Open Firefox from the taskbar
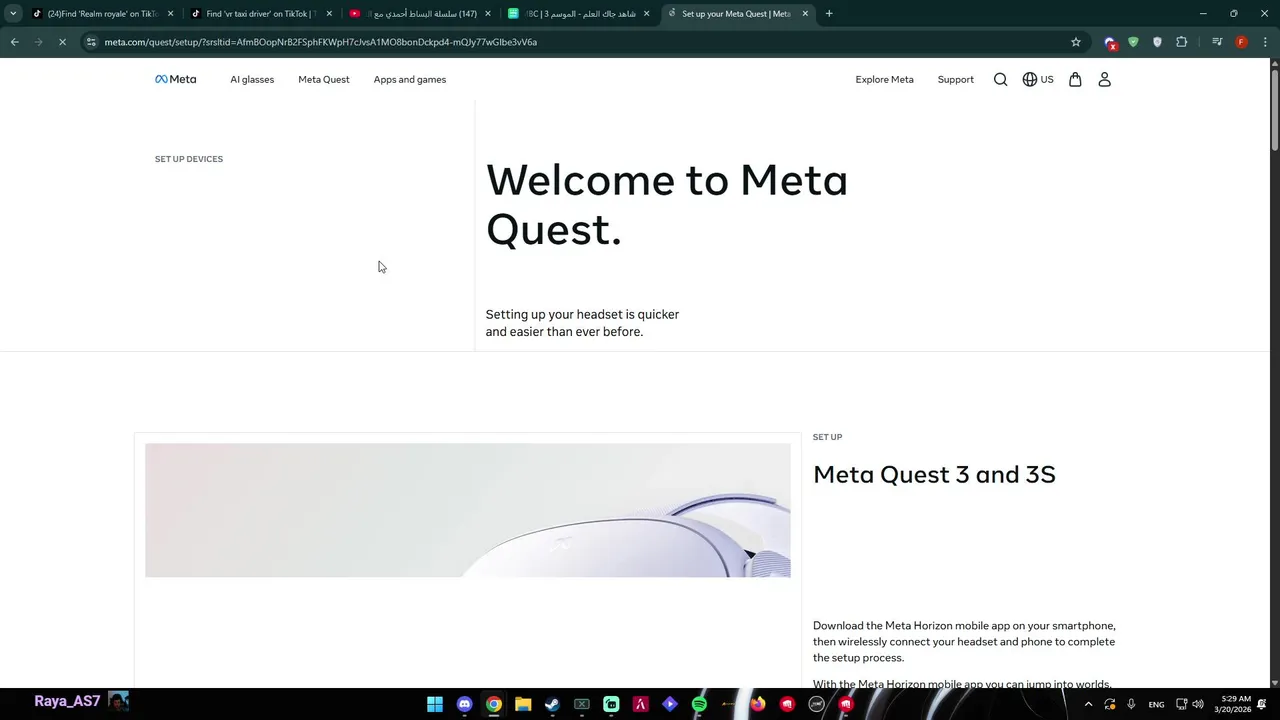Image resolution: width=1280 pixels, height=720 pixels. click(758, 704)
